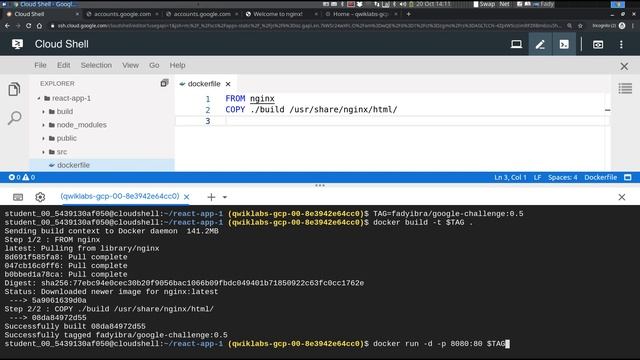Viewport: 640px width, 360px height.
Task: Click the COPY keyword on line 2
Action: [x=235, y=109]
